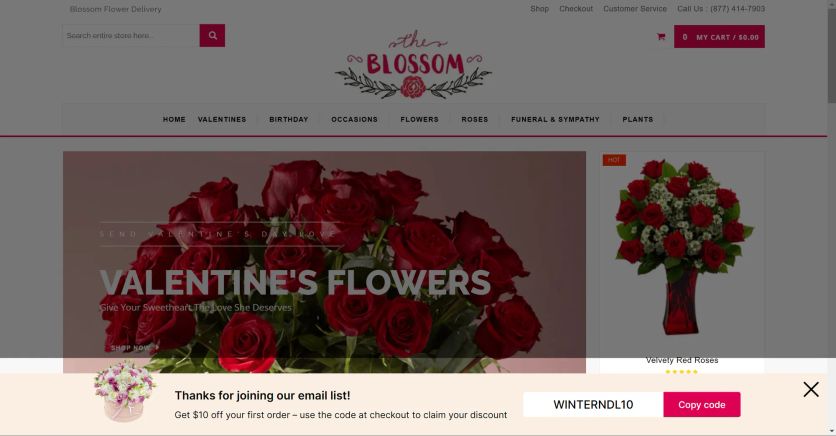
Task: Open Customer Service link
Action: click(634, 9)
